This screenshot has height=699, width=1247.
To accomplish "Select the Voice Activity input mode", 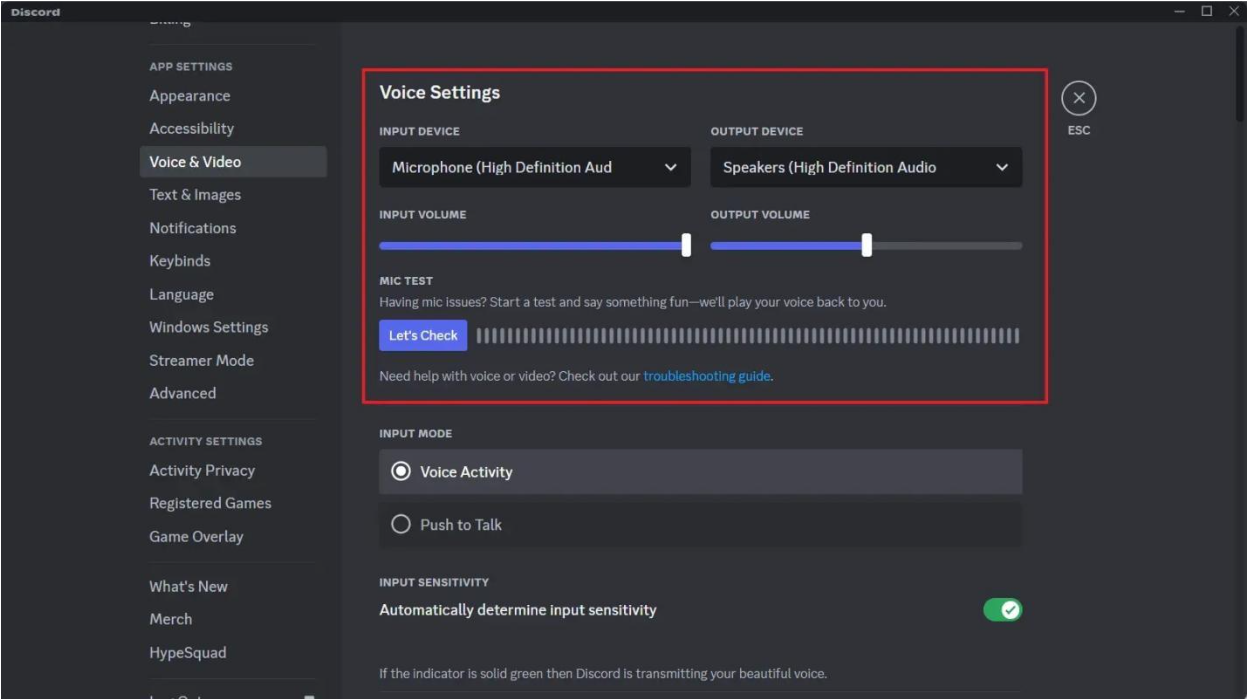I will pyautogui.click(x=700, y=471).
